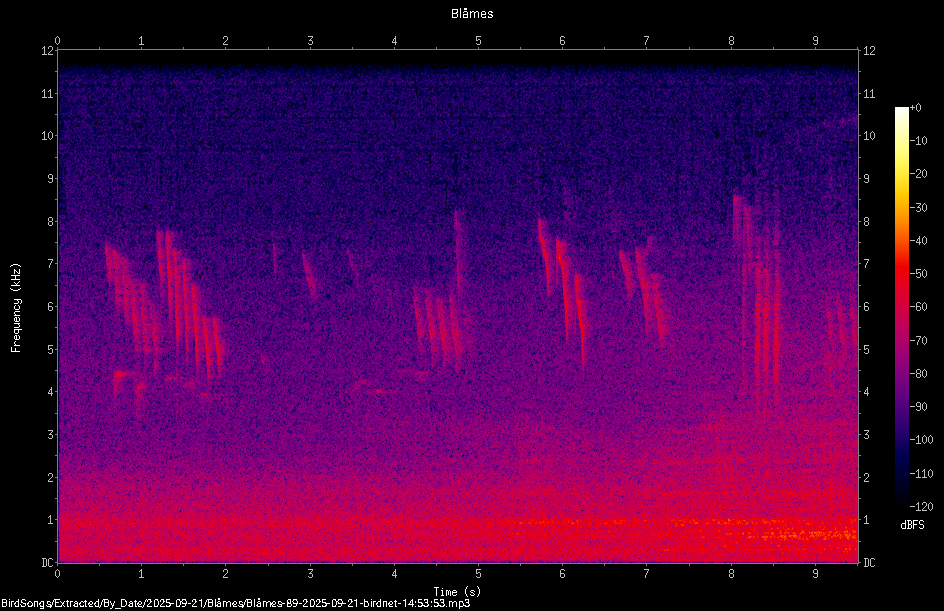The height and width of the screenshot is (611, 944).
Task: Click the Blåmes title at top
Action: click(472, 14)
